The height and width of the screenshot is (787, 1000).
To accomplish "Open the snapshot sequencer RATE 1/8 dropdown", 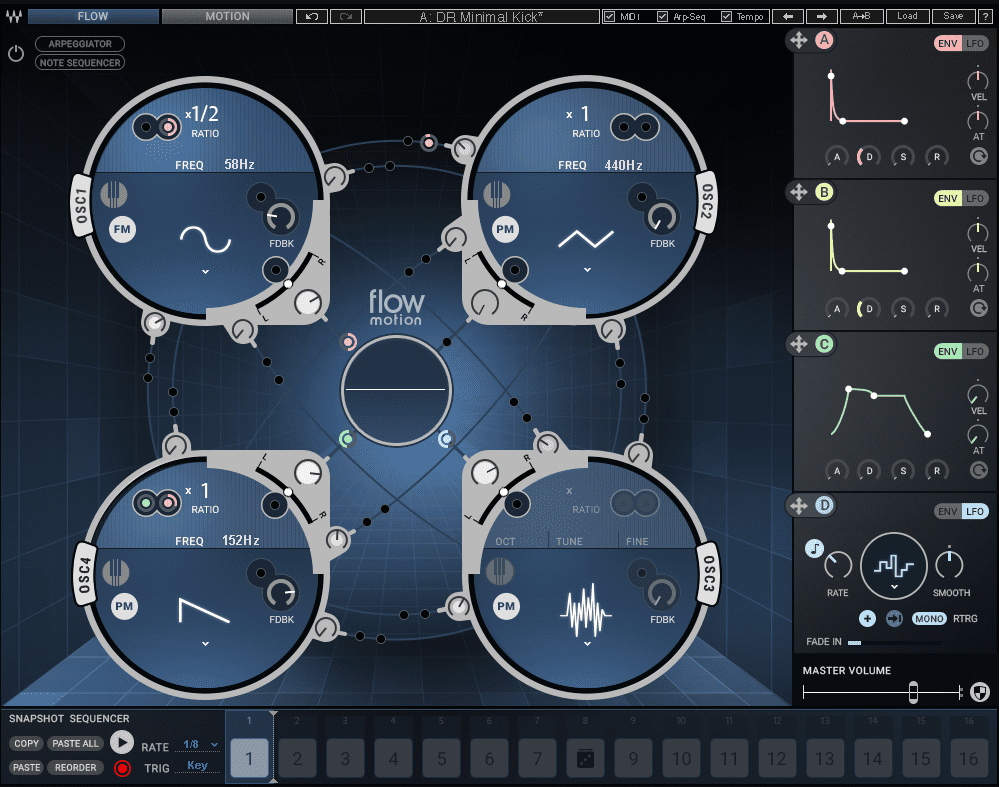I will point(198,744).
